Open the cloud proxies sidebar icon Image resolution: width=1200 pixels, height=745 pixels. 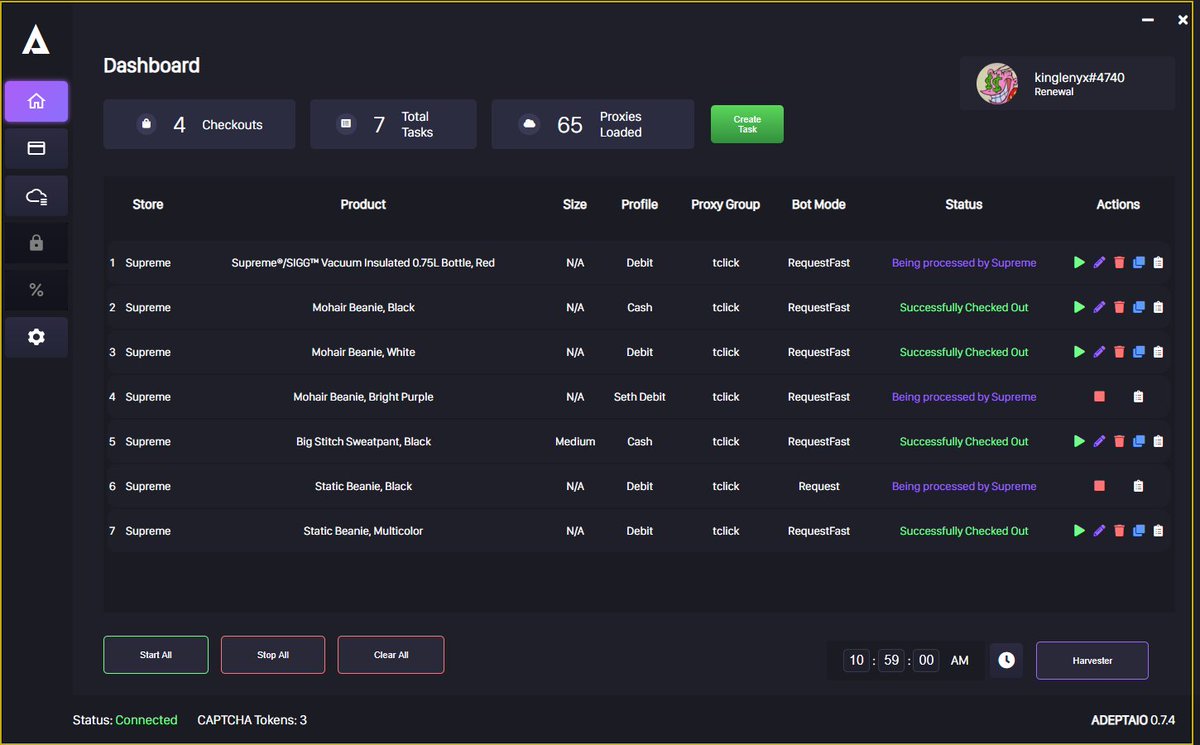coord(36,196)
